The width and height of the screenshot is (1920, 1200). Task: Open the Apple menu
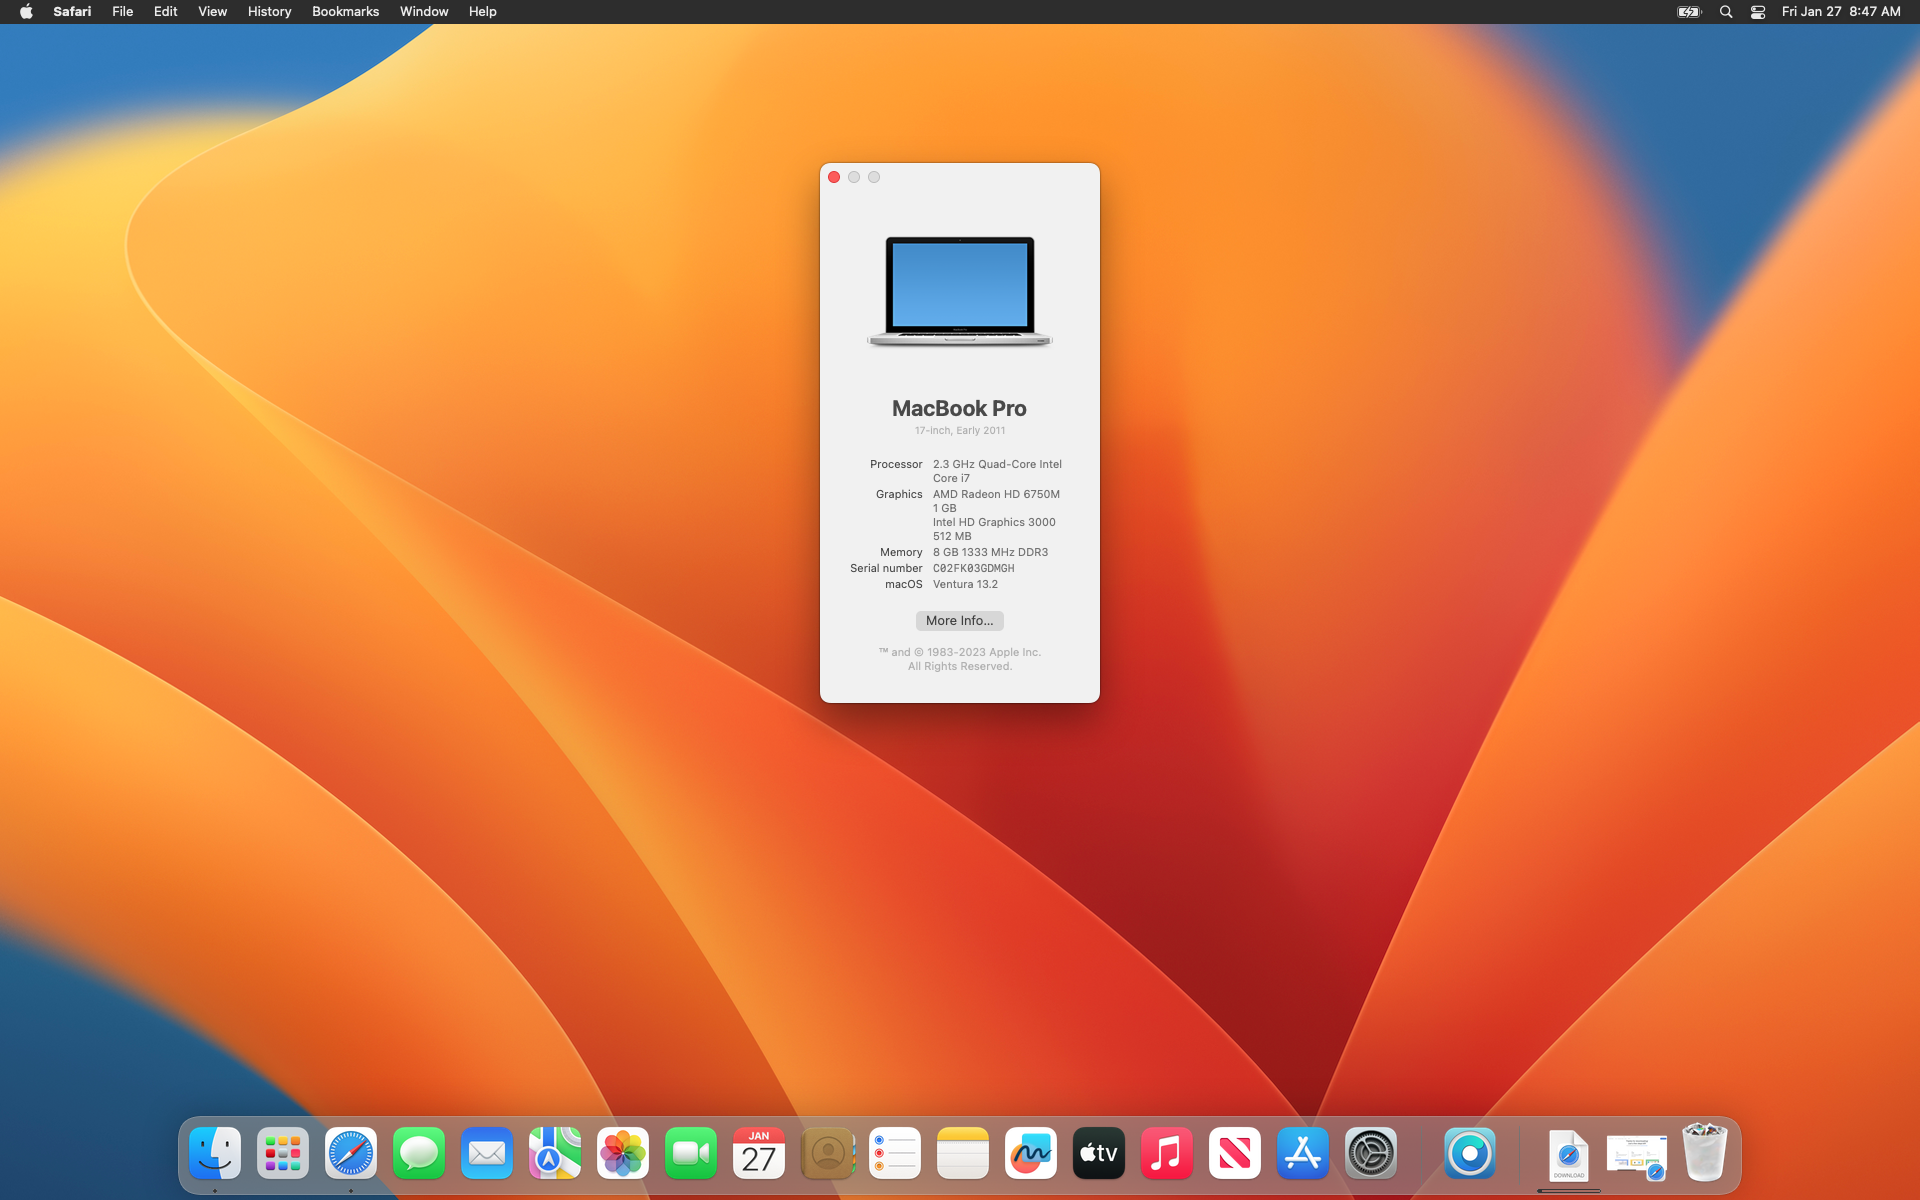click(26, 12)
